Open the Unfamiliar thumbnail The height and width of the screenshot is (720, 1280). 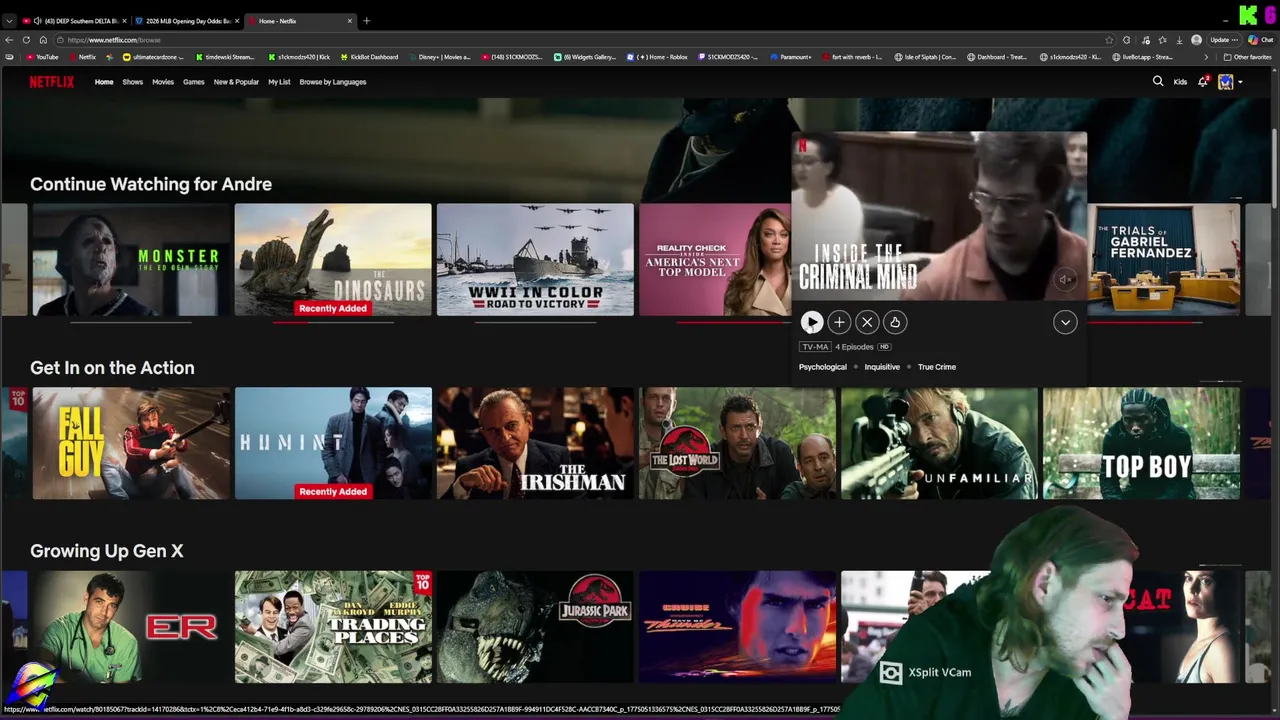[939, 443]
